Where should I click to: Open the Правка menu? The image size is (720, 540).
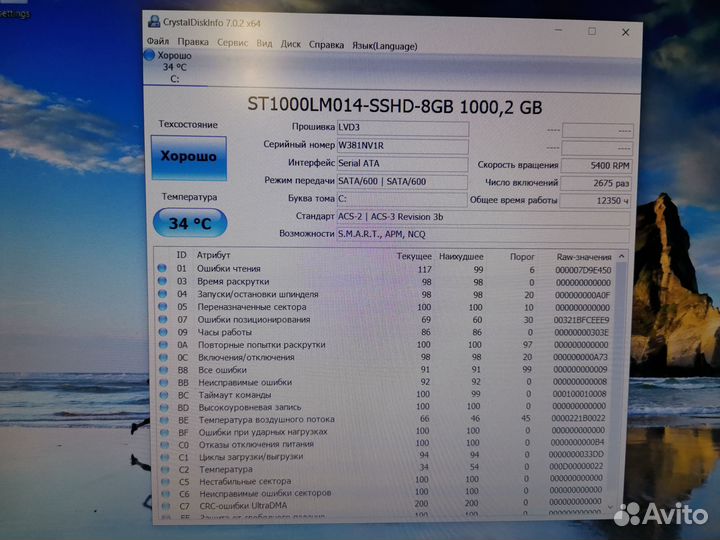[193, 42]
